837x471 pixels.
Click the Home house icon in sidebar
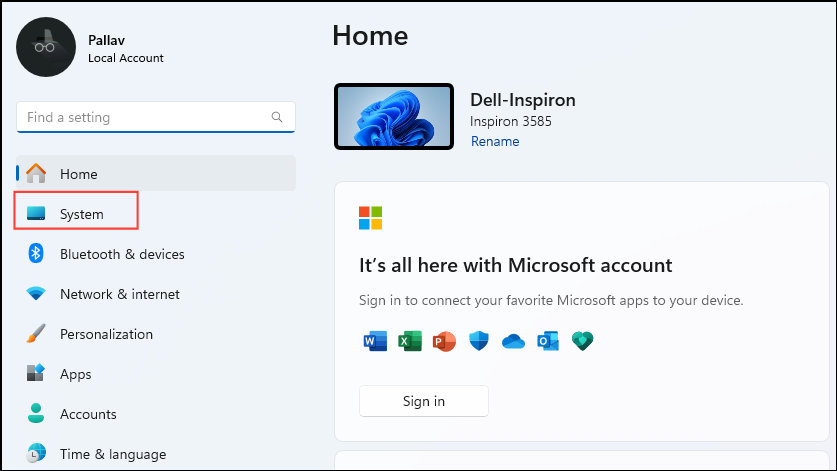tap(36, 173)
